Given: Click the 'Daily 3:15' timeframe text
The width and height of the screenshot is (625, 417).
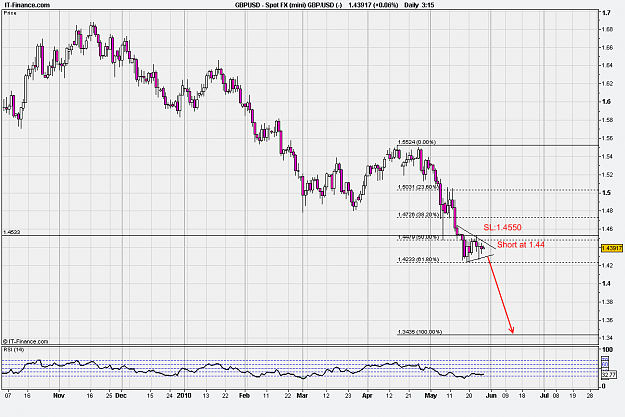Looking at the screenshot, I should tap(419, 5).
